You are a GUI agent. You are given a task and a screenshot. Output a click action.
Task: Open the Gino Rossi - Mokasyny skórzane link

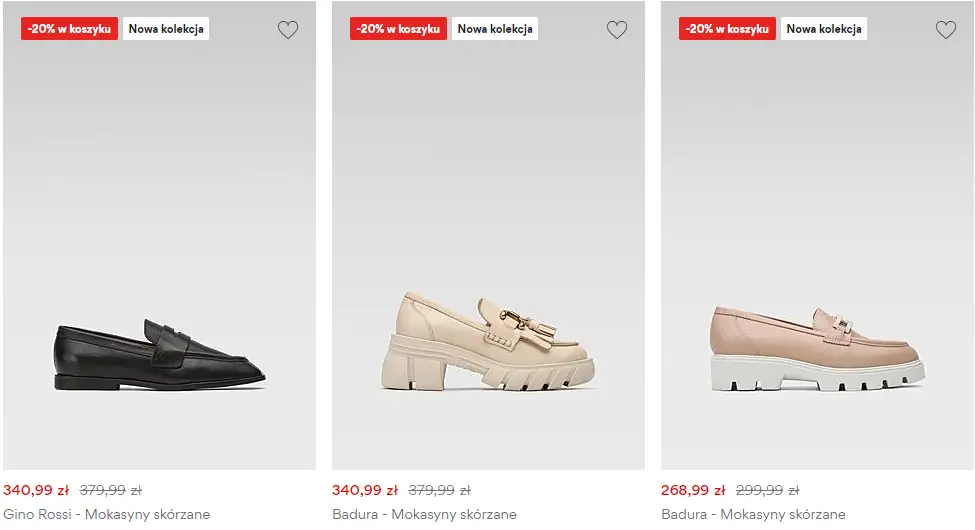pyautogui.click(x=107, y=515)
